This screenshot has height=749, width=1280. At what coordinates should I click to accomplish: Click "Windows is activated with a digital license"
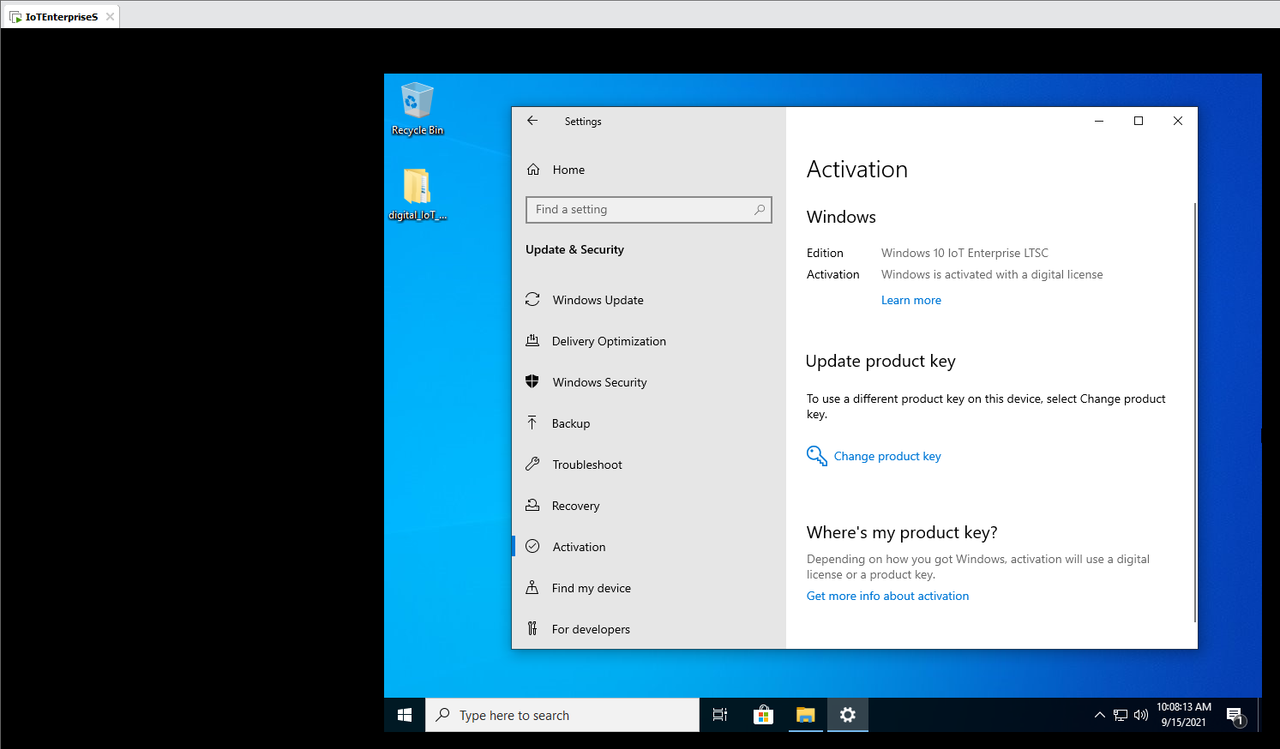pyautogui.click(x=992, y=274)
